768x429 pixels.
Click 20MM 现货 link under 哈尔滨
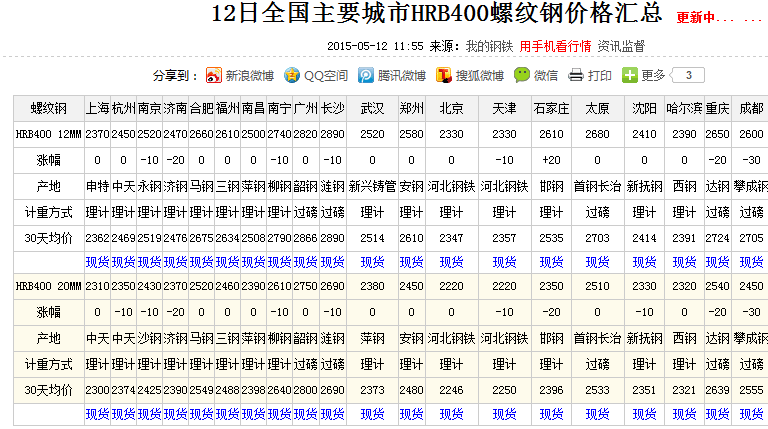coord(684,414)
